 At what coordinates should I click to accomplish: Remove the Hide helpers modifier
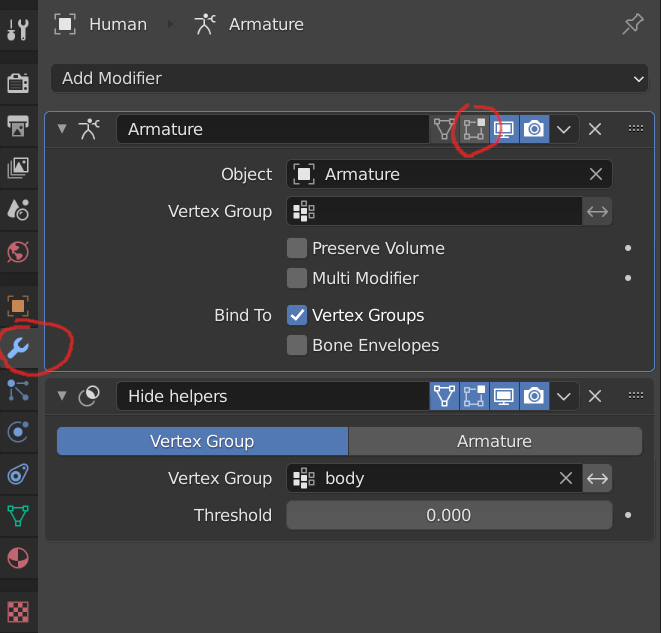click(595, 396)
